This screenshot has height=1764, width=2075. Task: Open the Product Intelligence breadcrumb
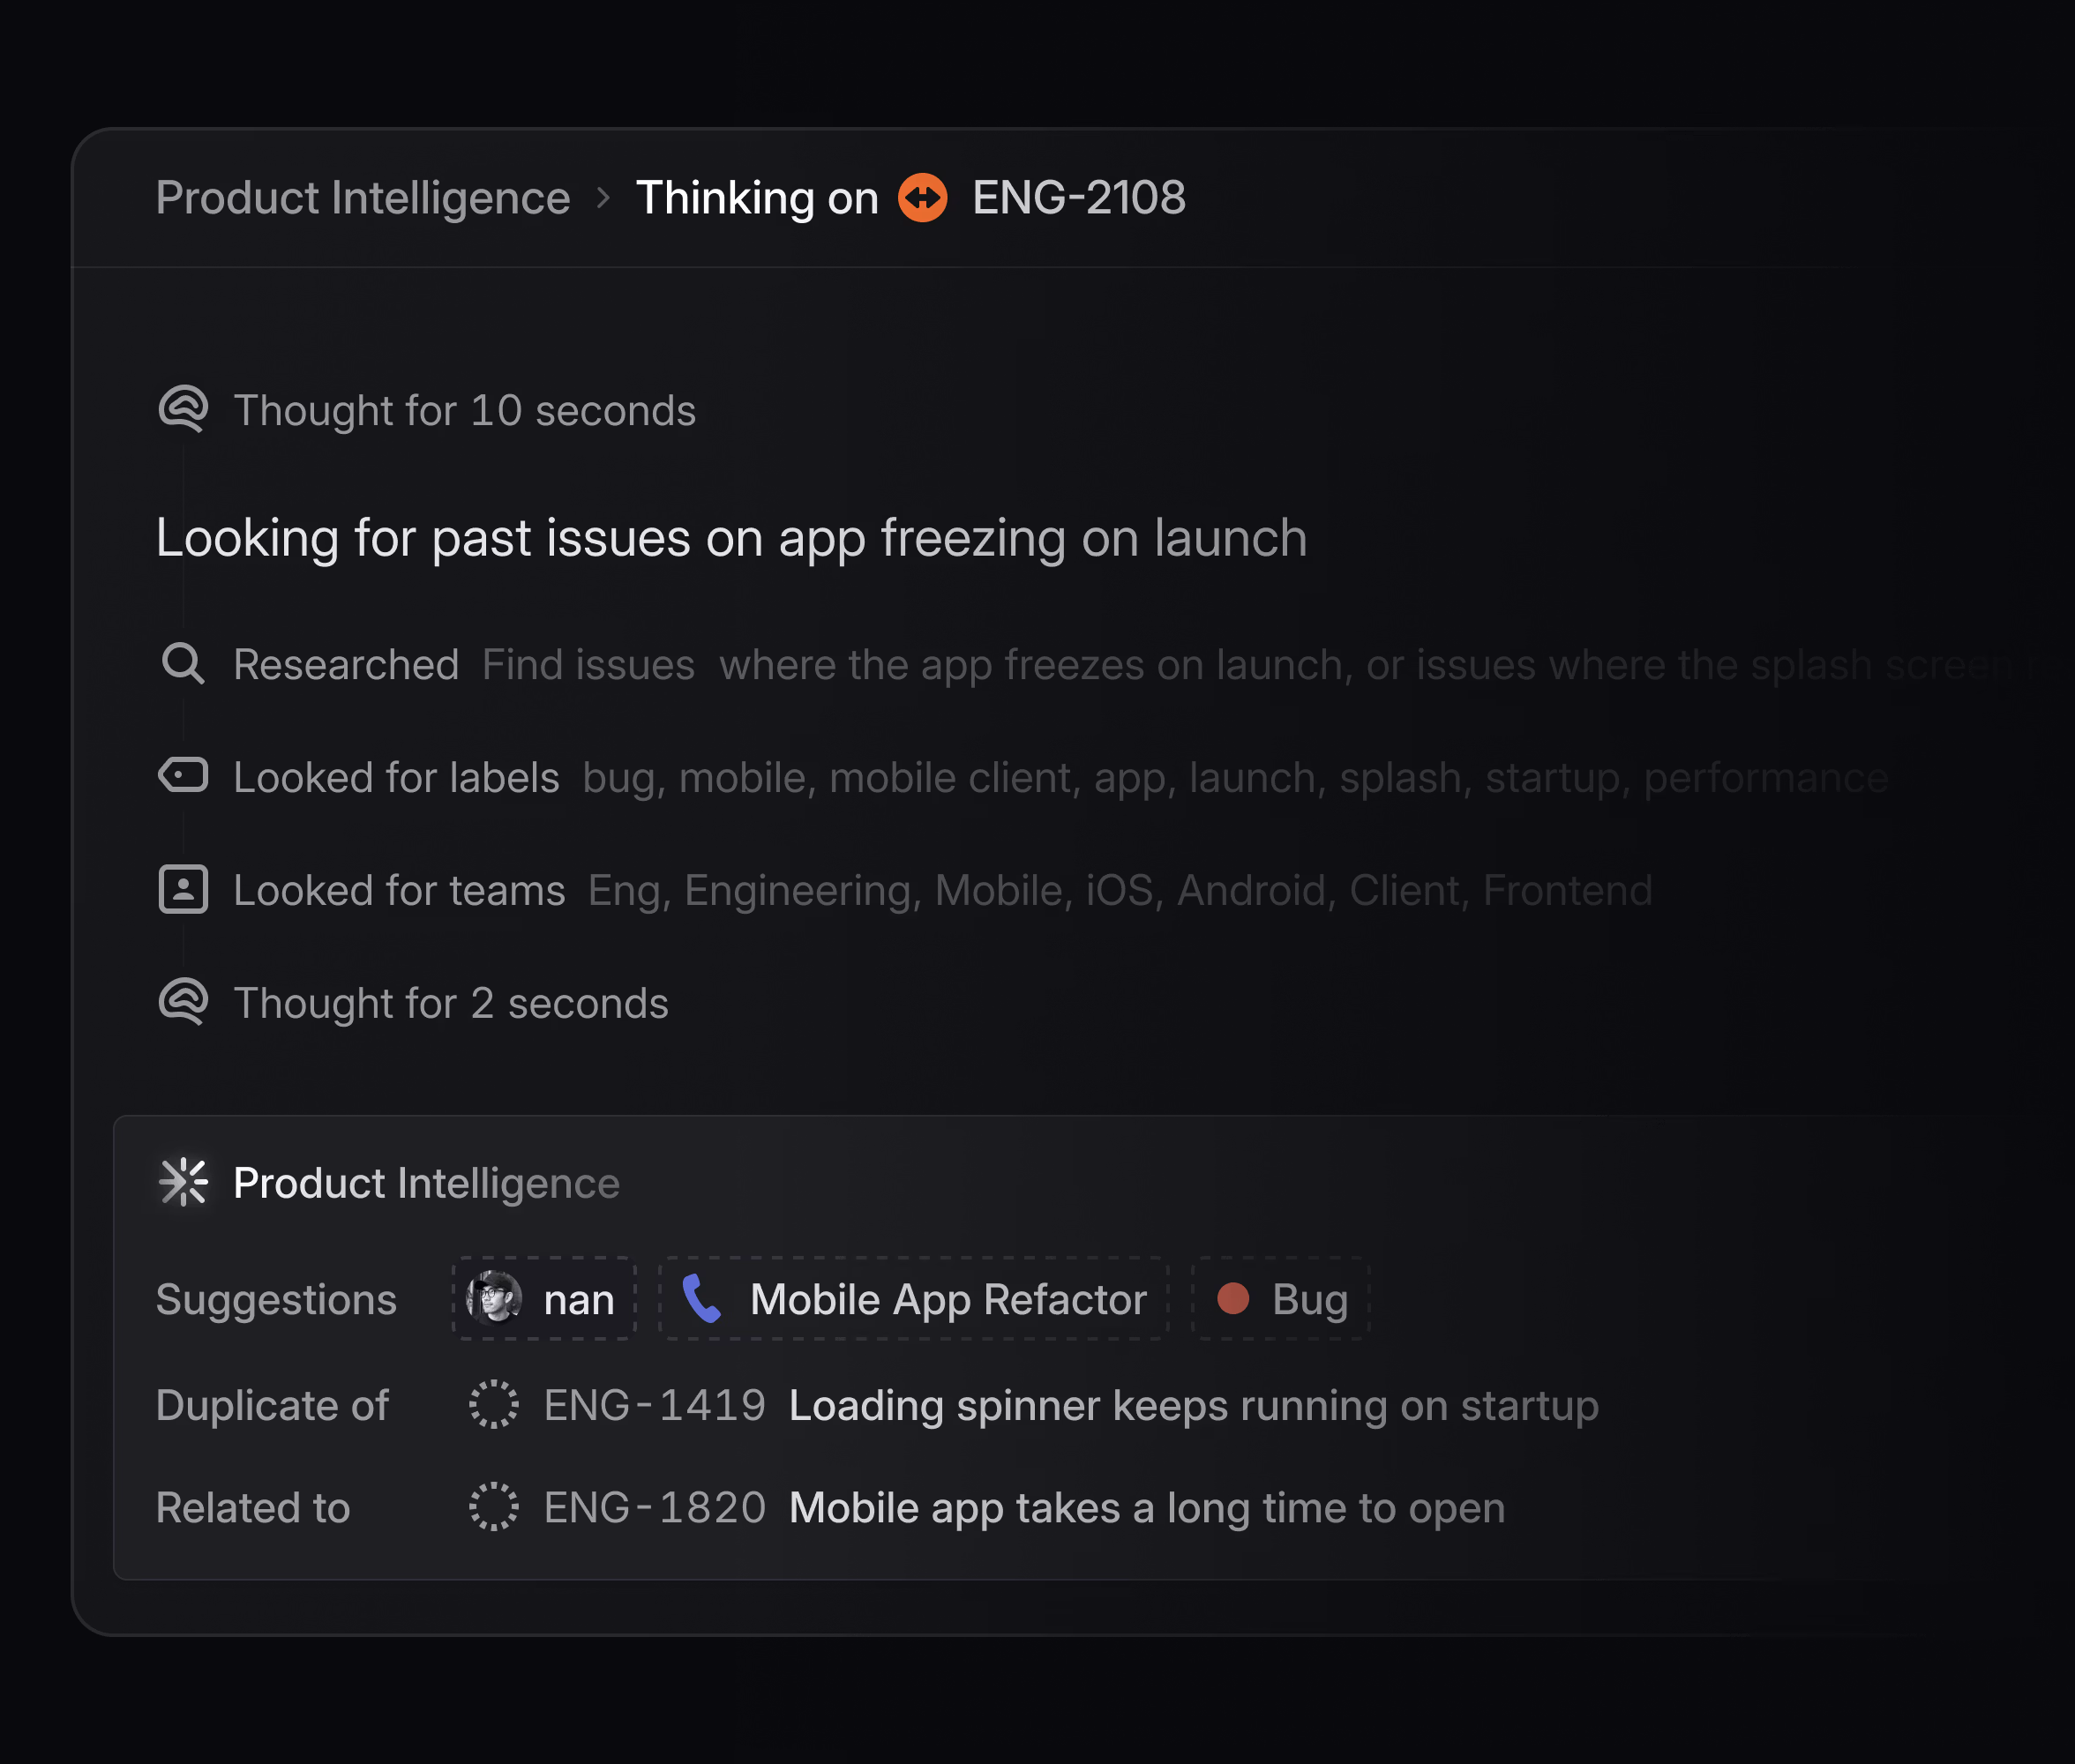pos(363,198)
